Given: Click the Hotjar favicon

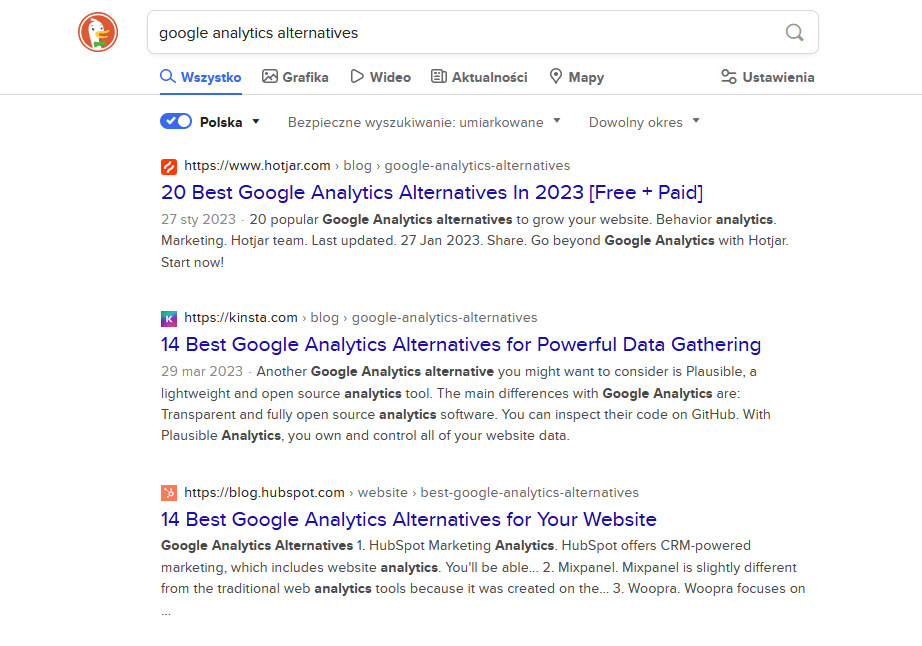Looking at the screenshot, I should tap(169, 166).
